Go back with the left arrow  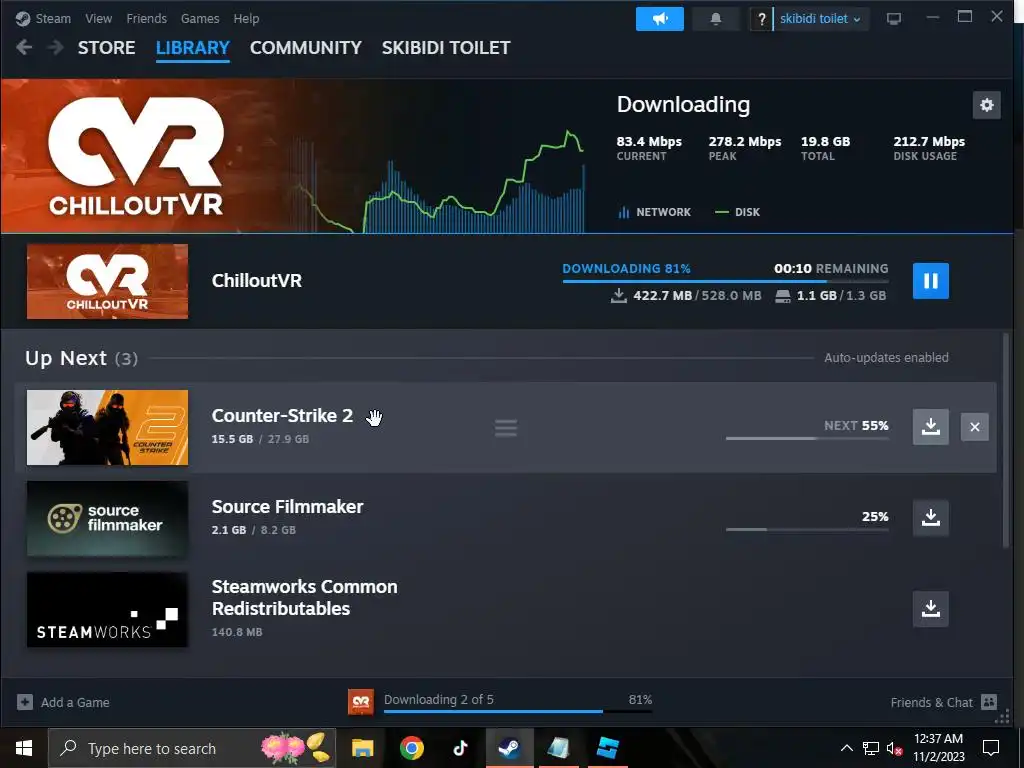[24, 47]
